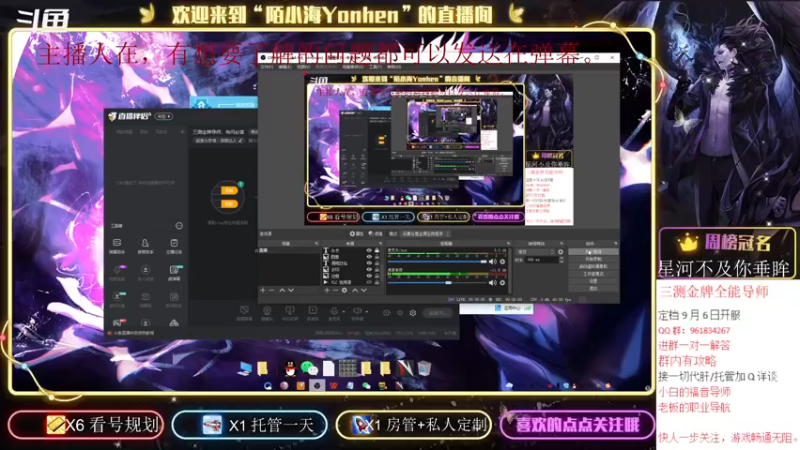This screenshot has width=800, height=450.
Task: Move the scene up in Scenes panel
Action: pyautogui.click(x=282, y=290)
